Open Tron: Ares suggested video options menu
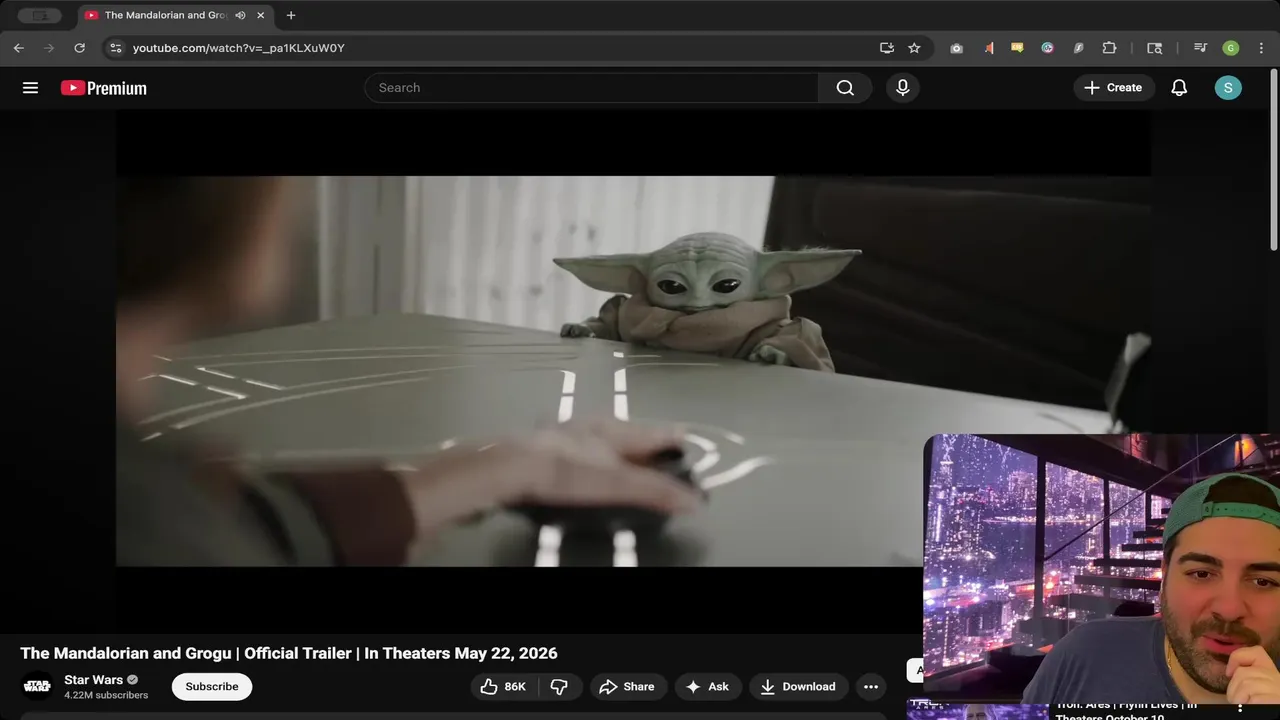 point(1241,708)
